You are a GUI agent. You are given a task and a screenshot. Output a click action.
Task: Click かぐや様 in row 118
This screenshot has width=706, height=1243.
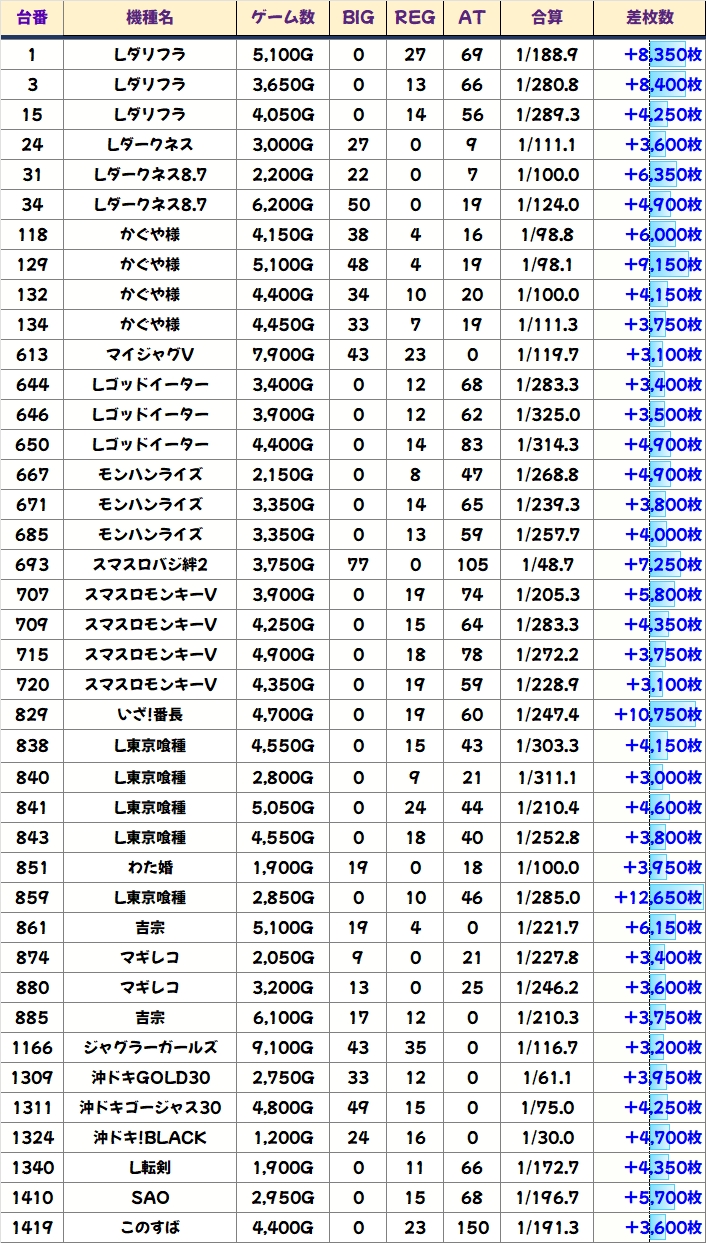tap(150, 234)
